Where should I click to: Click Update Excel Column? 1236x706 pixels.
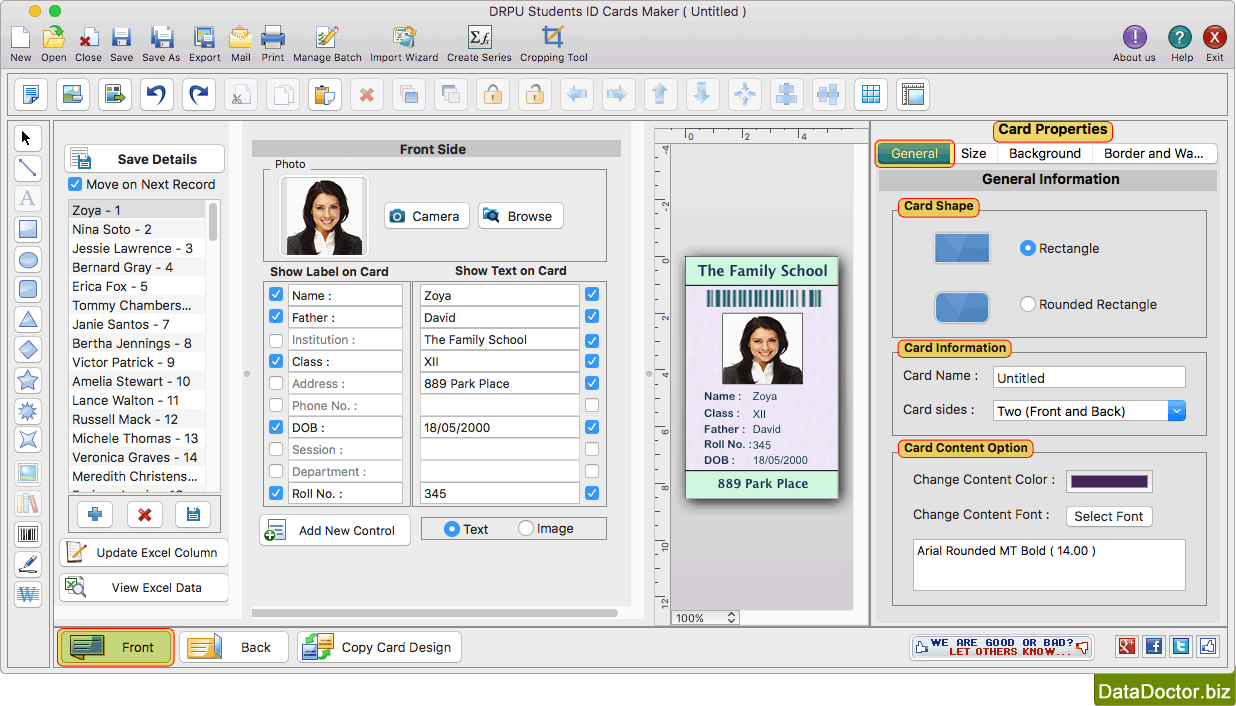(x=145, y=552)
